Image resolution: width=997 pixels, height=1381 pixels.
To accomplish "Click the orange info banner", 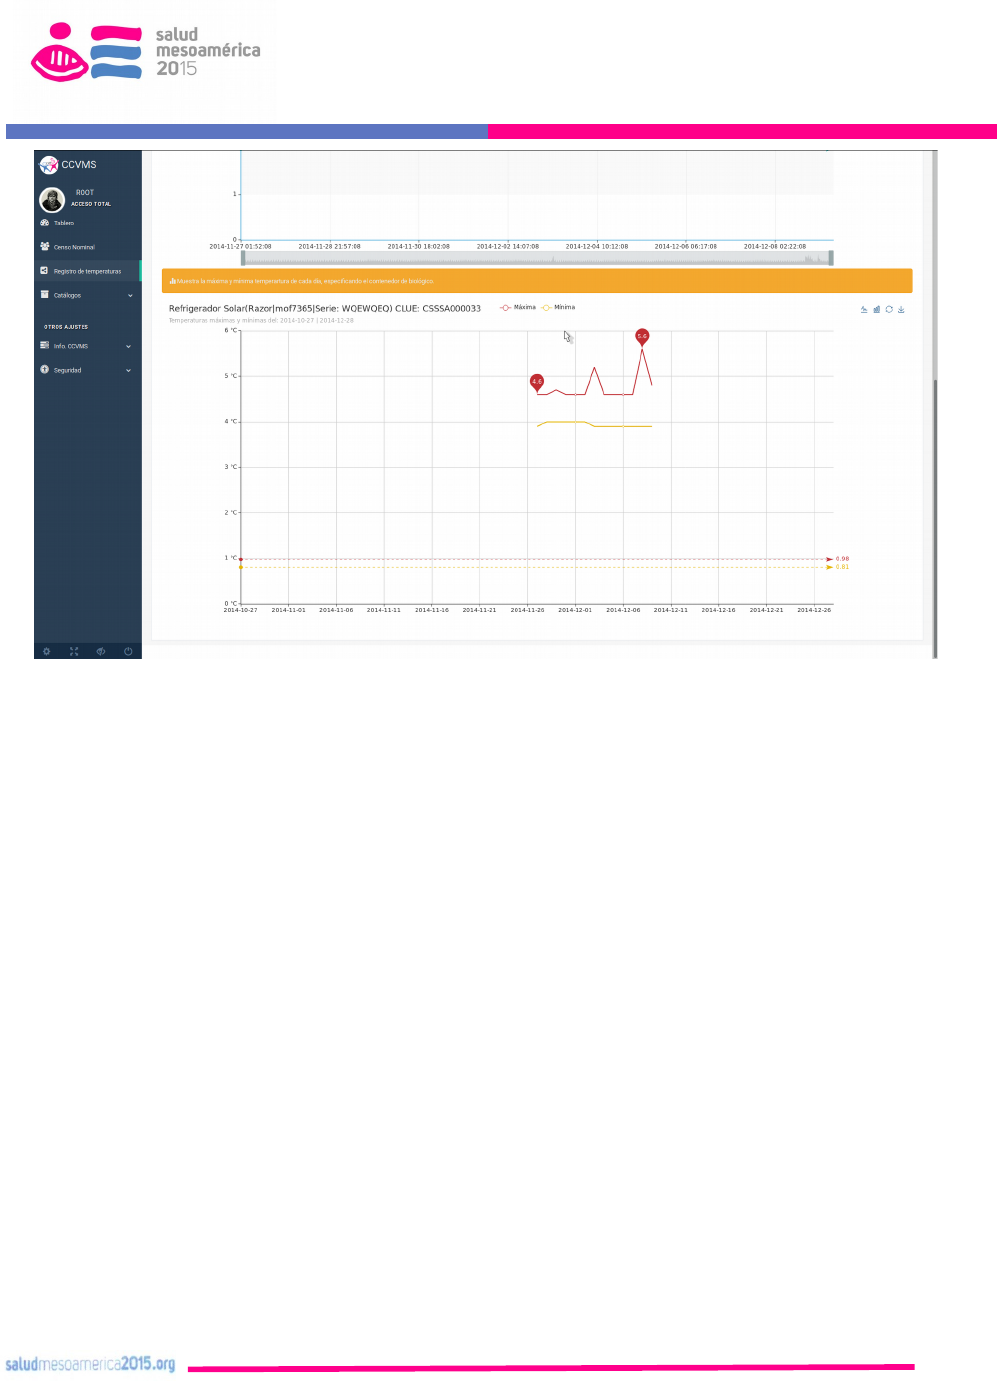I will (x=537, y=281).
